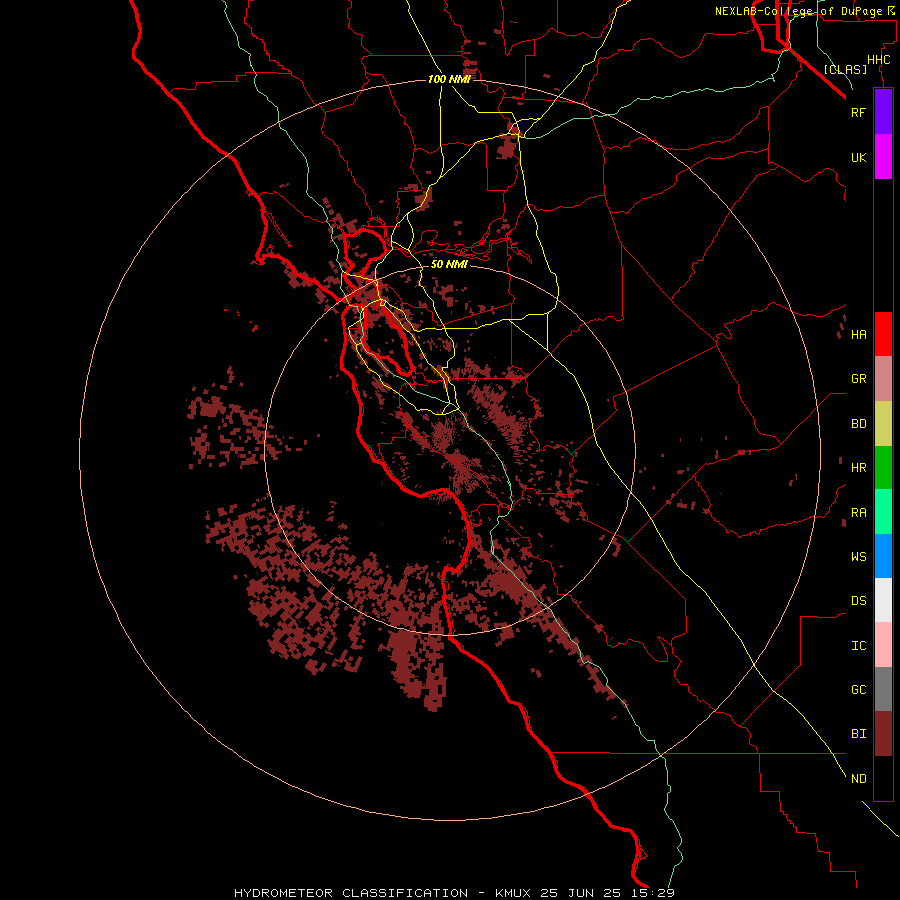Pick the dark green HR legend swatch
Image resolution: width=900 pixels, height=900 pixels.
(x=883, y=468)
